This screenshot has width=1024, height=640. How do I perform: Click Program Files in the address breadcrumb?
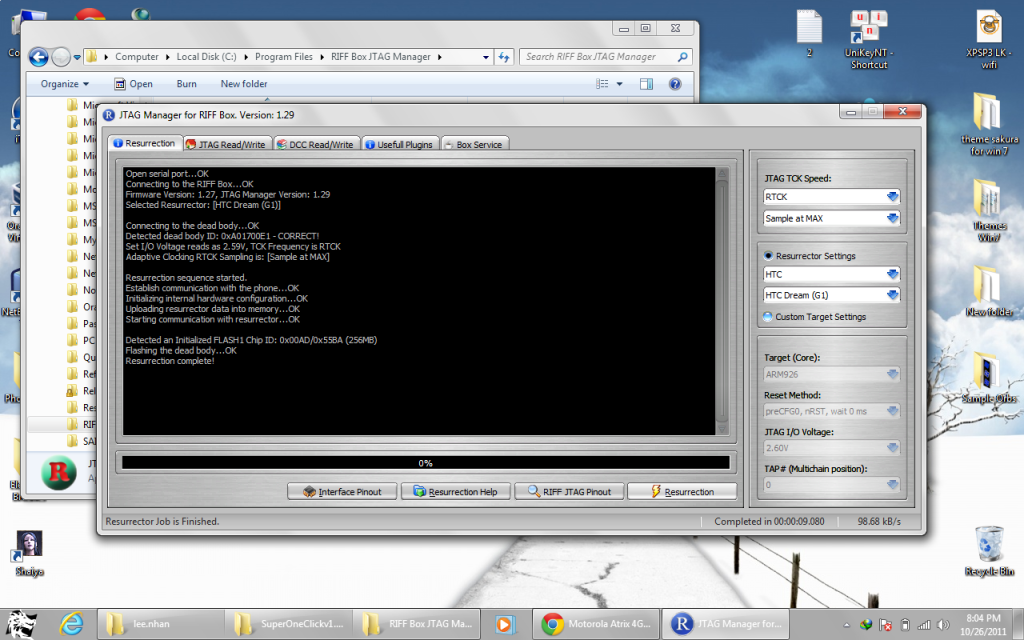pyautogui.click(x=283, y=57)
